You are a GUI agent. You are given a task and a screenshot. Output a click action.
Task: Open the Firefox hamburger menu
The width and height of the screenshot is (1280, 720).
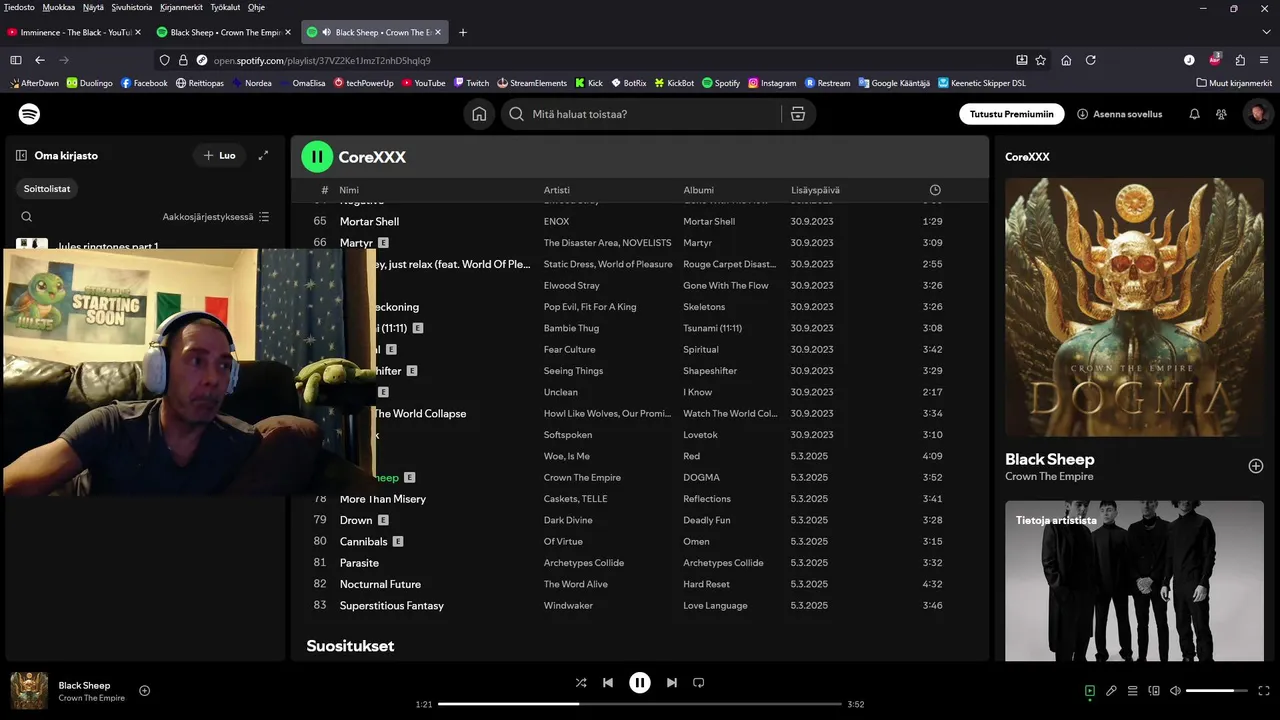(1264, 60)
